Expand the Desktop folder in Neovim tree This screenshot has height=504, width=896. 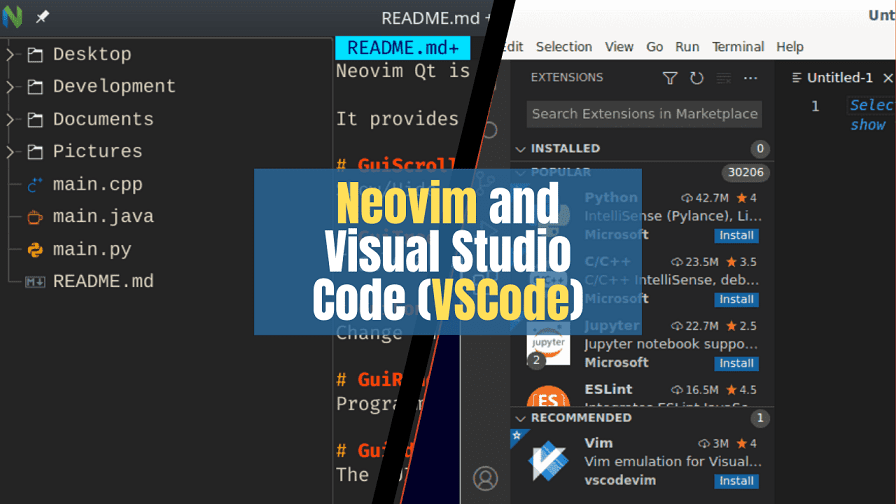pos(10,54)
